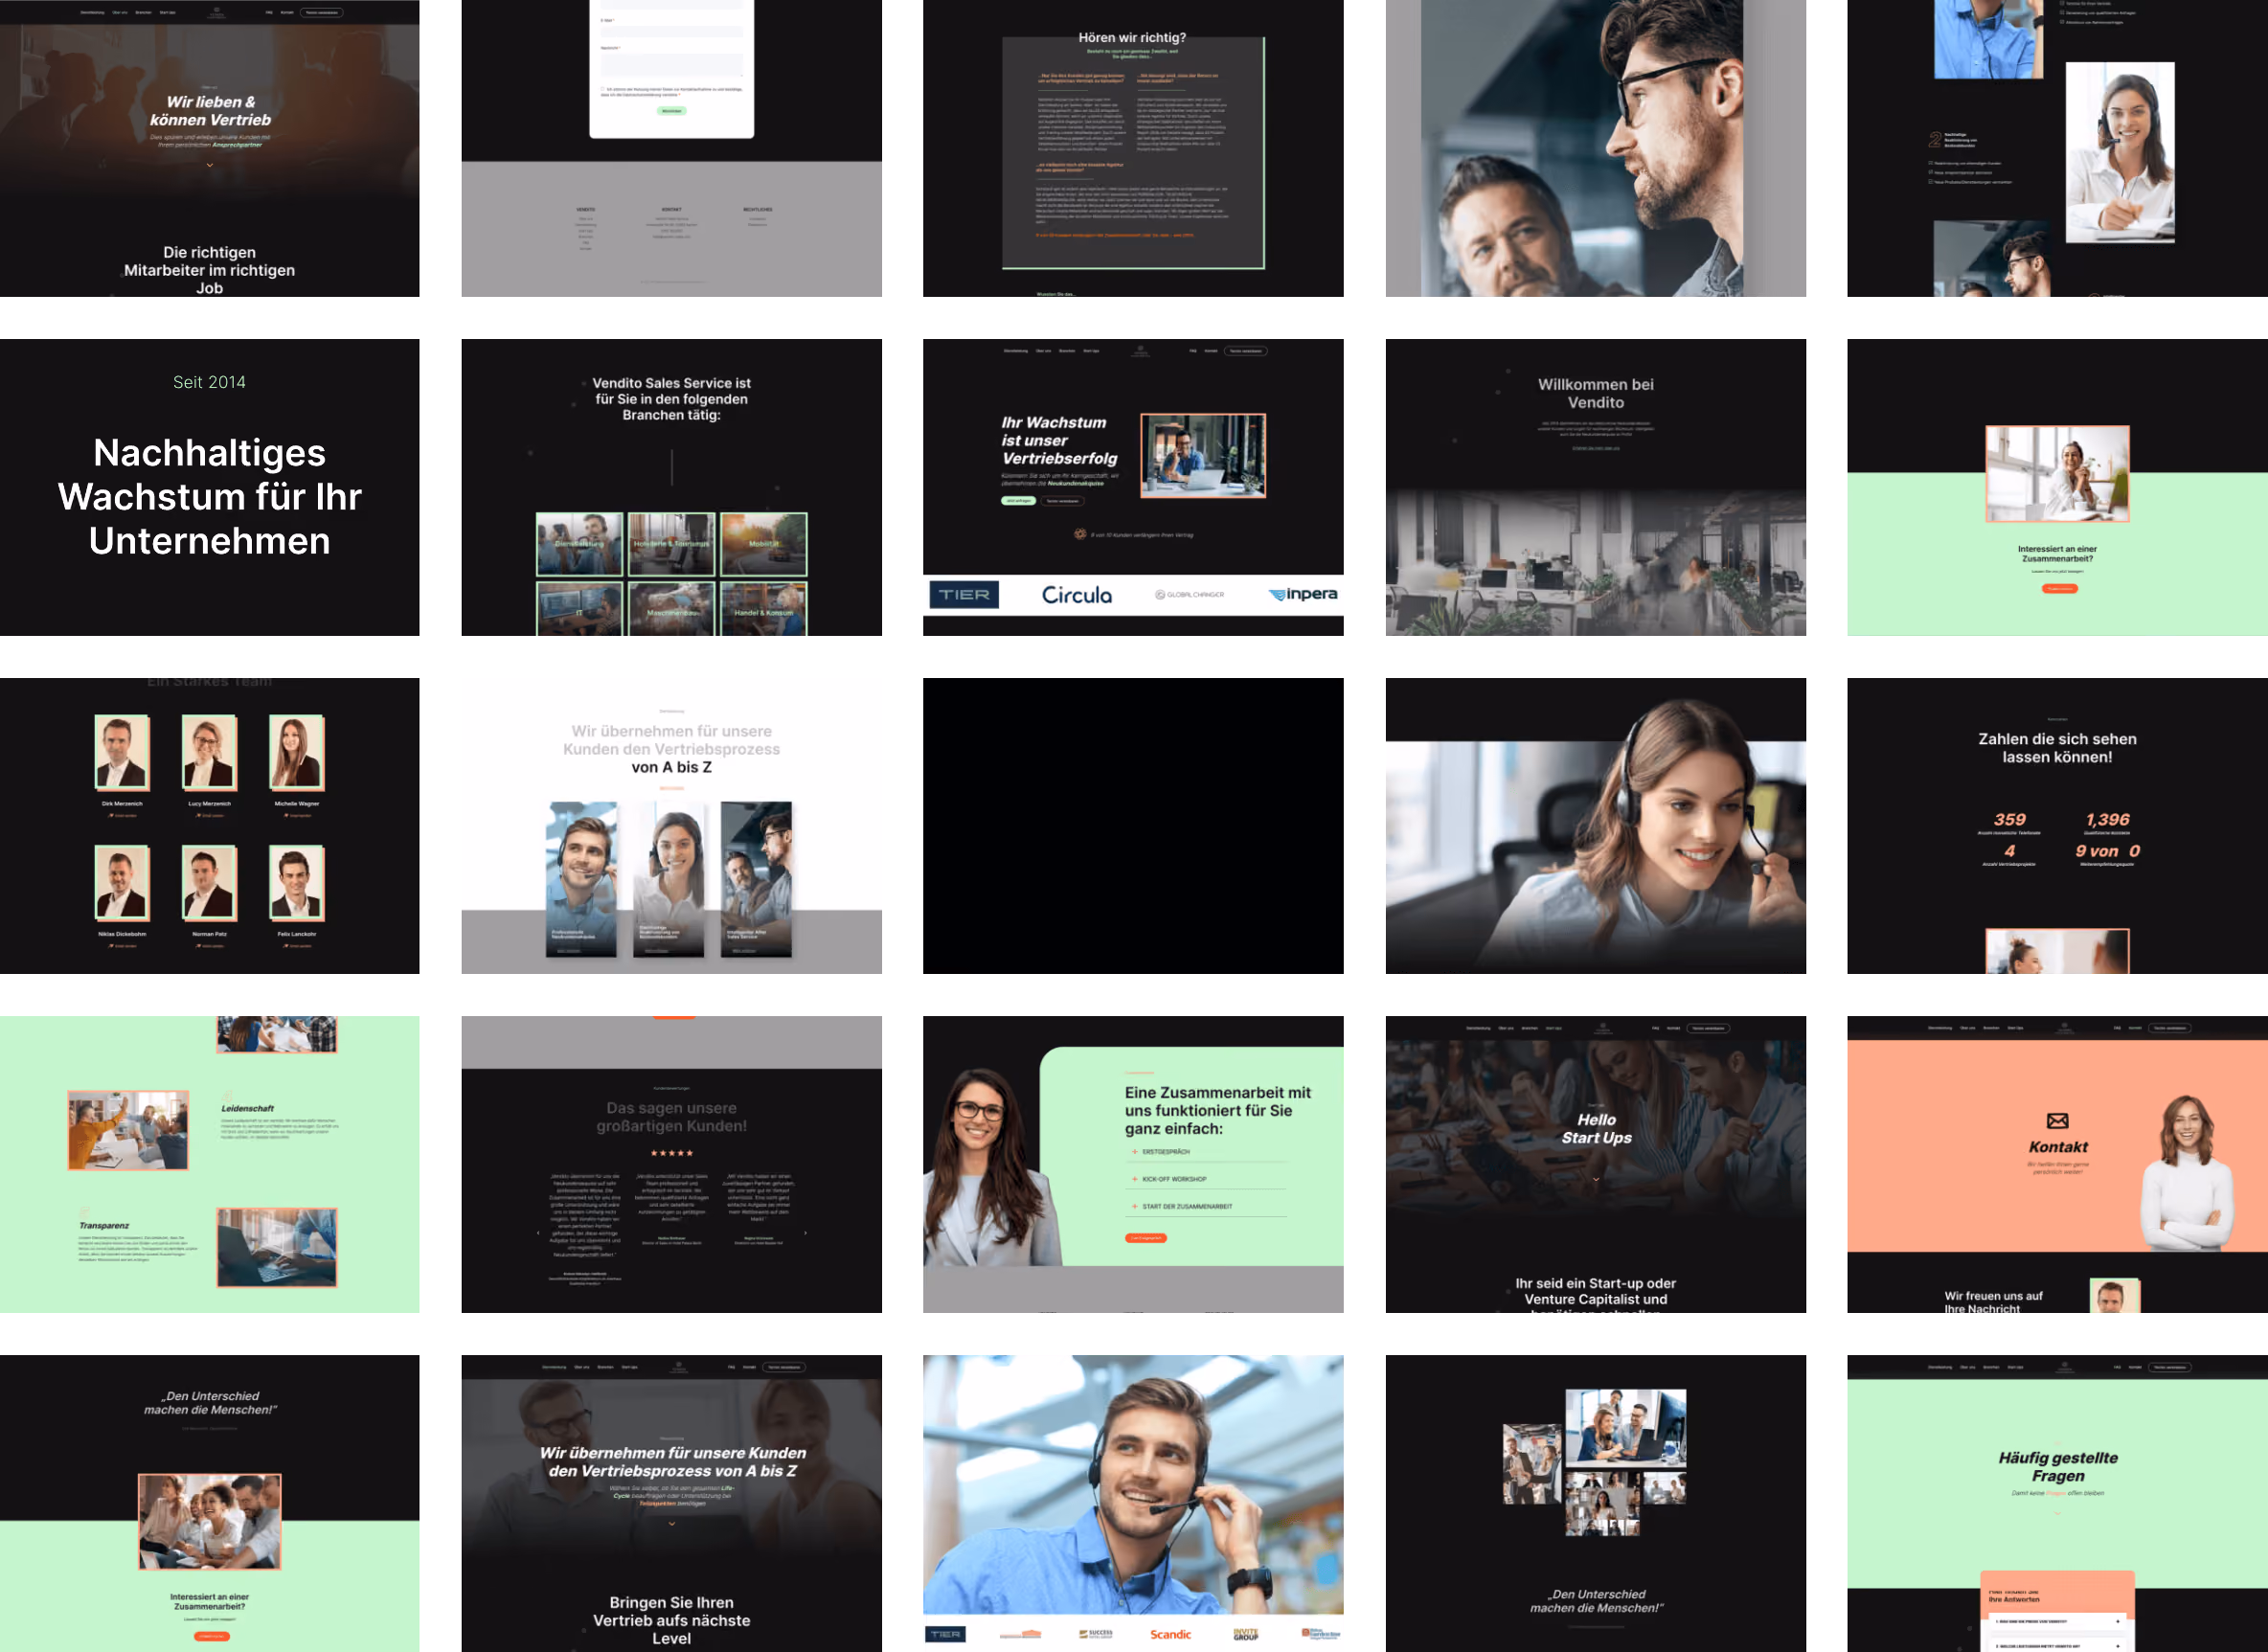Open the 'Den Unterschied machen die Menschen' thumbnail with green bottom
Viewport: 2268px width, 1652px height.
point(210,1503)
